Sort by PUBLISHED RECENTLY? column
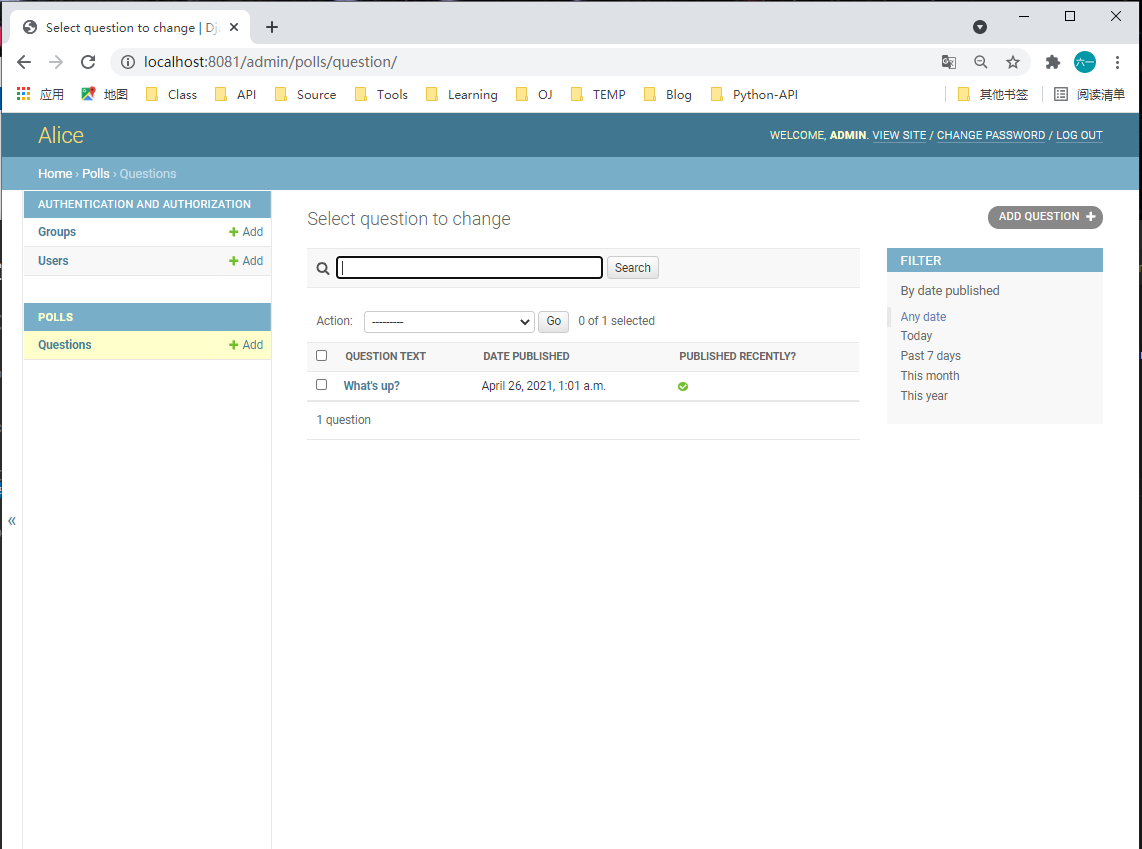This screenshot has height=849, width=1142. [x=737, y=356]
